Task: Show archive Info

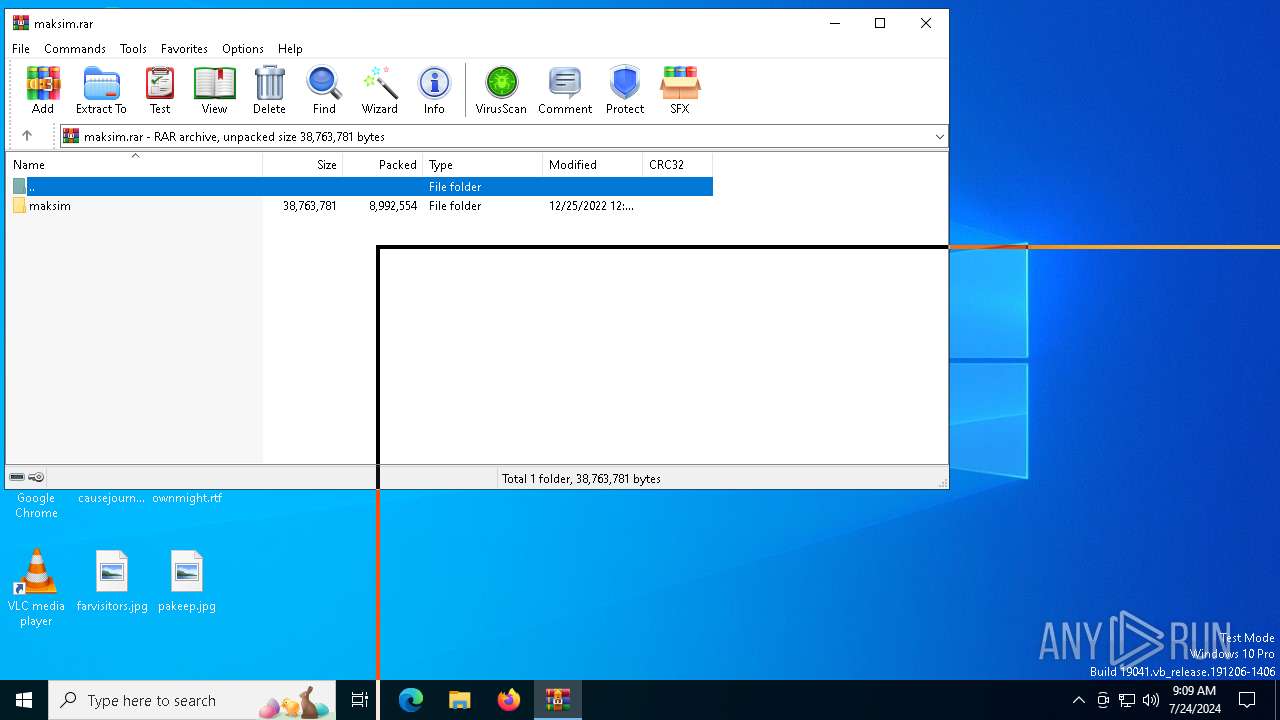Action: pyautogui.click(x=434, y=91)
